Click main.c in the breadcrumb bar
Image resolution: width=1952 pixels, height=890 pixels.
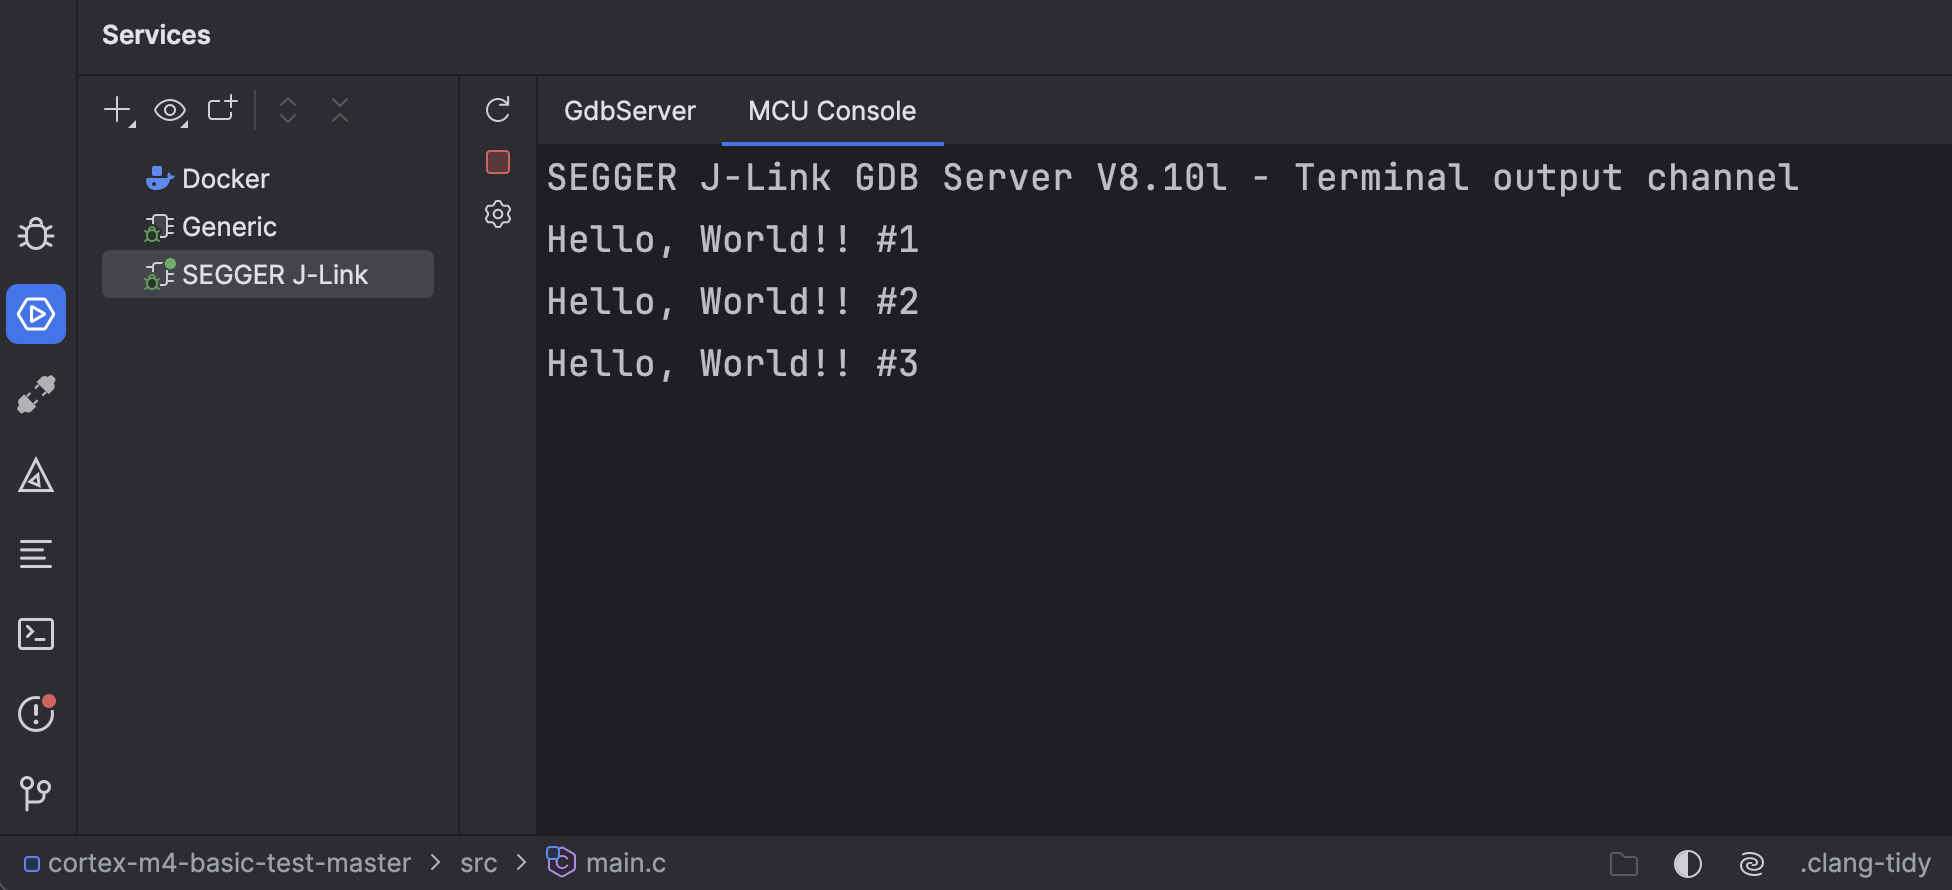(x=624, y=862)
